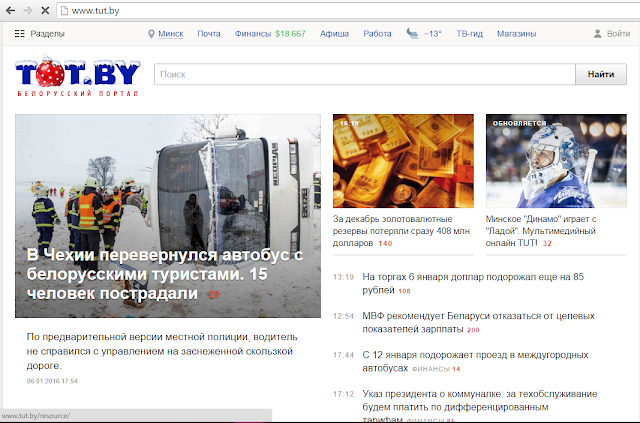This screenshot has width=640, height=423.
Task: Open the Афиша section
Action: tap(334, 34)
